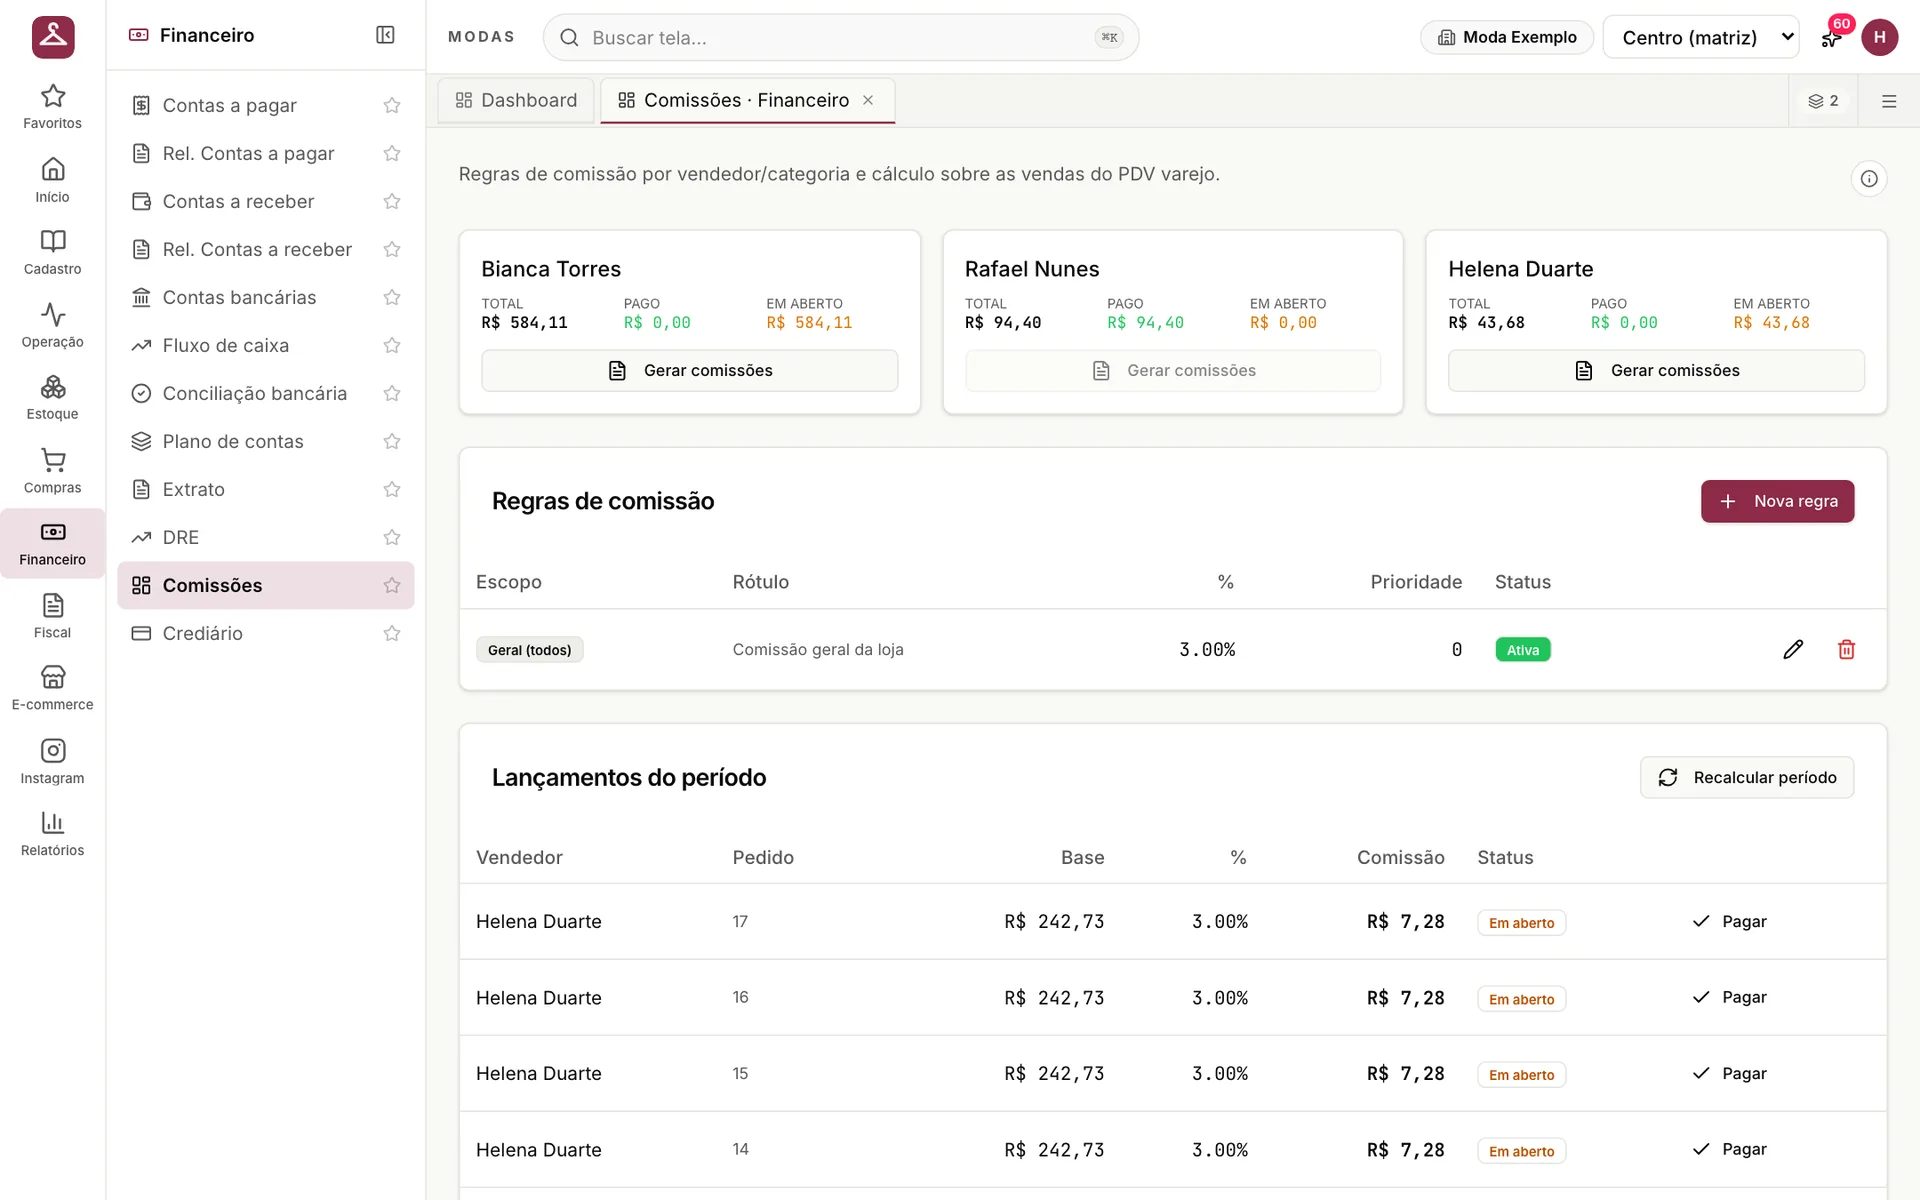Screen dimensions: 1920x1200
Task: Open E-commerce store icon
Action: click(52, 689)
